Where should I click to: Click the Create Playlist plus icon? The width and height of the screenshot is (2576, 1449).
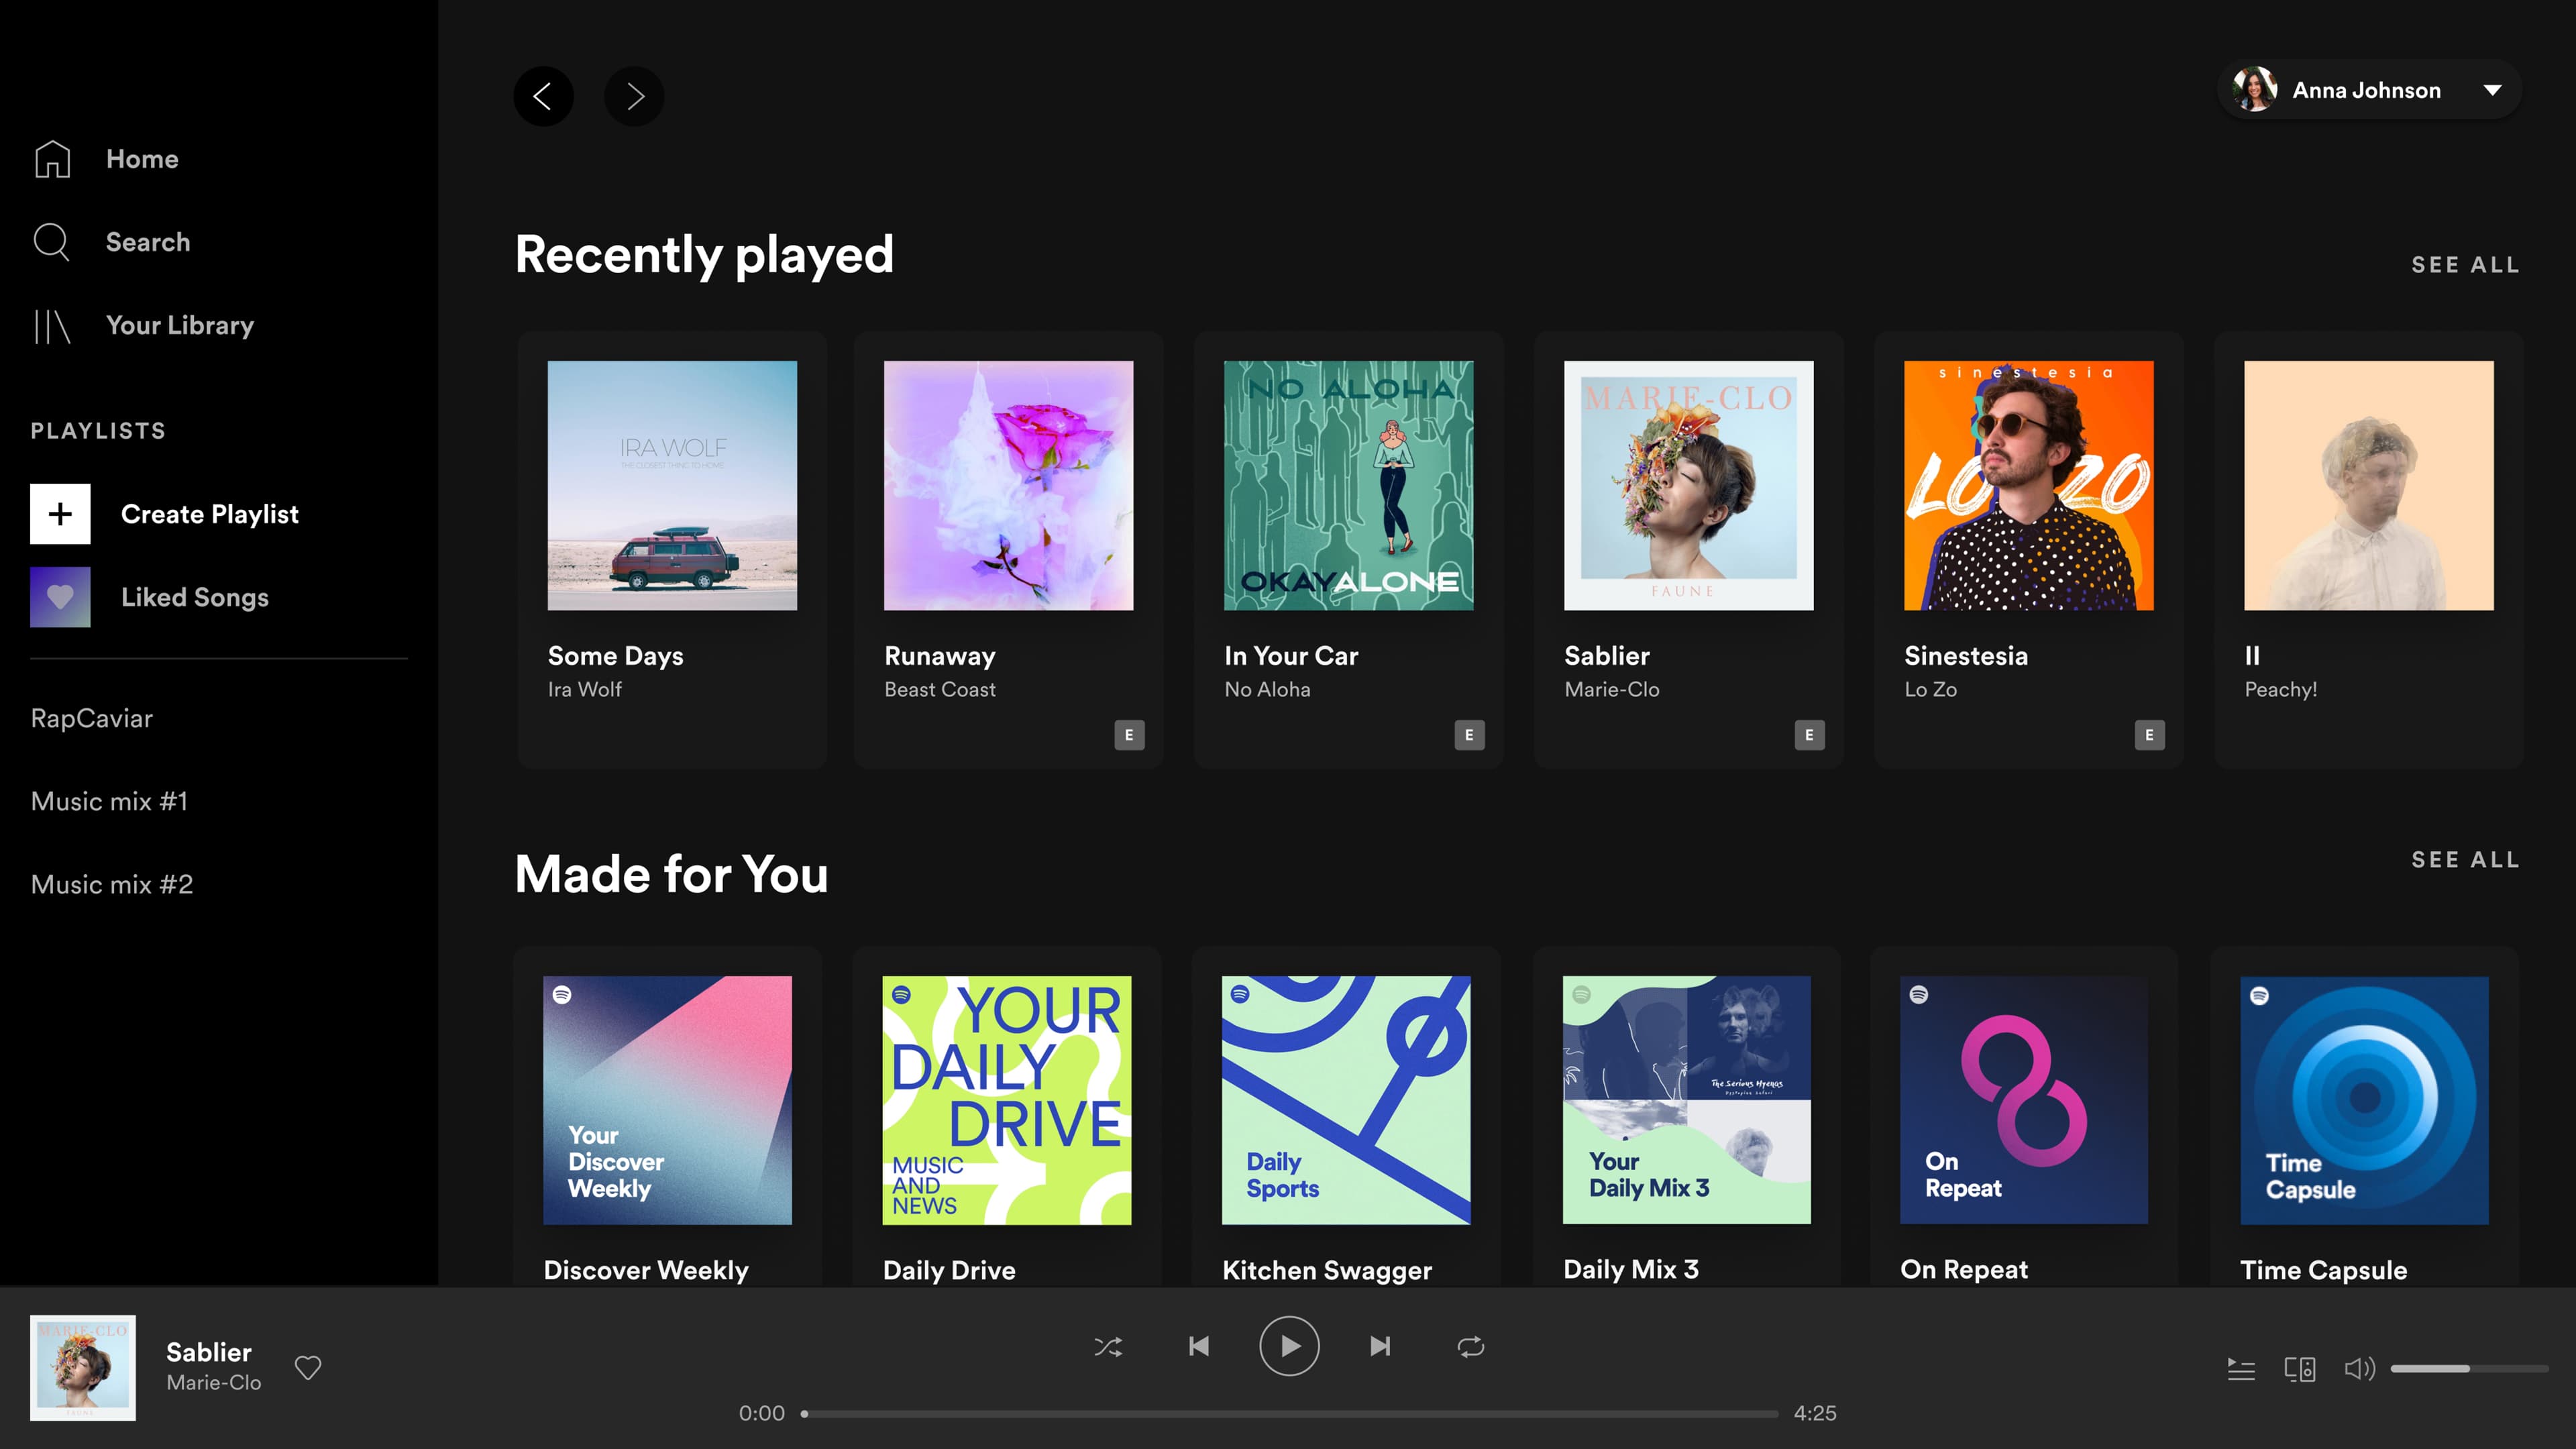60,514
